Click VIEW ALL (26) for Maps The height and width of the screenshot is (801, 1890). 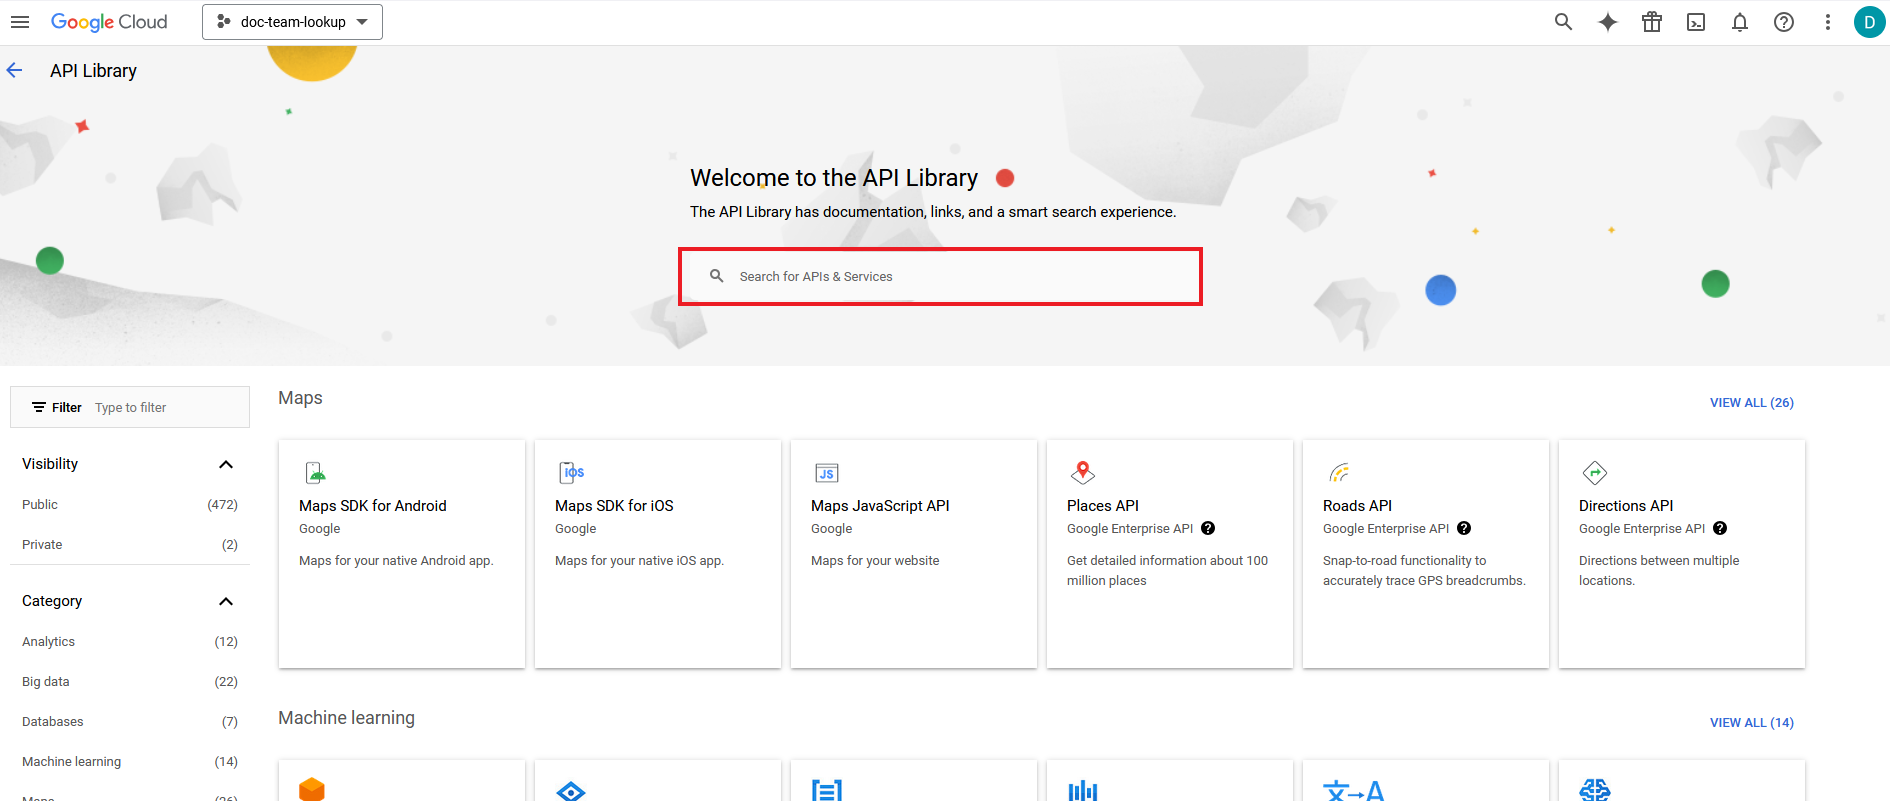click(1751, 403)
